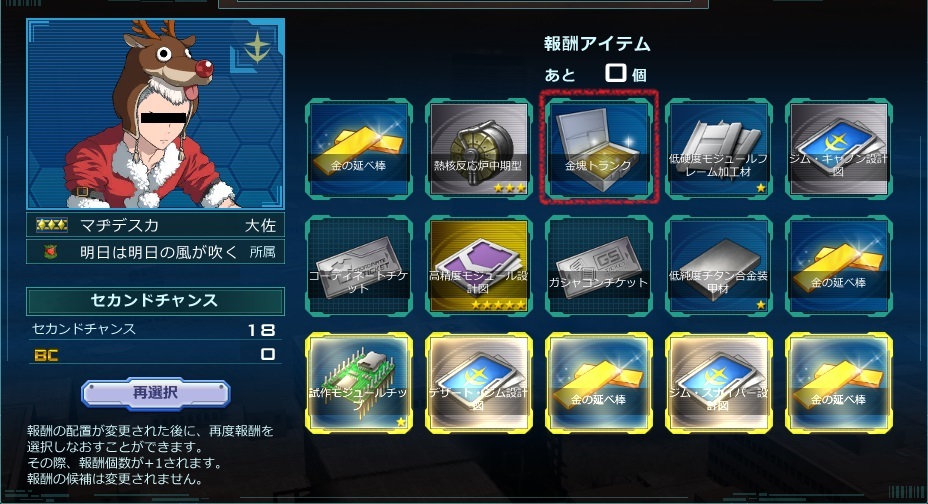Select the マヂデスカ player name row
The width and height of the screenshot is (928, 504).
(x=156, y=225)
